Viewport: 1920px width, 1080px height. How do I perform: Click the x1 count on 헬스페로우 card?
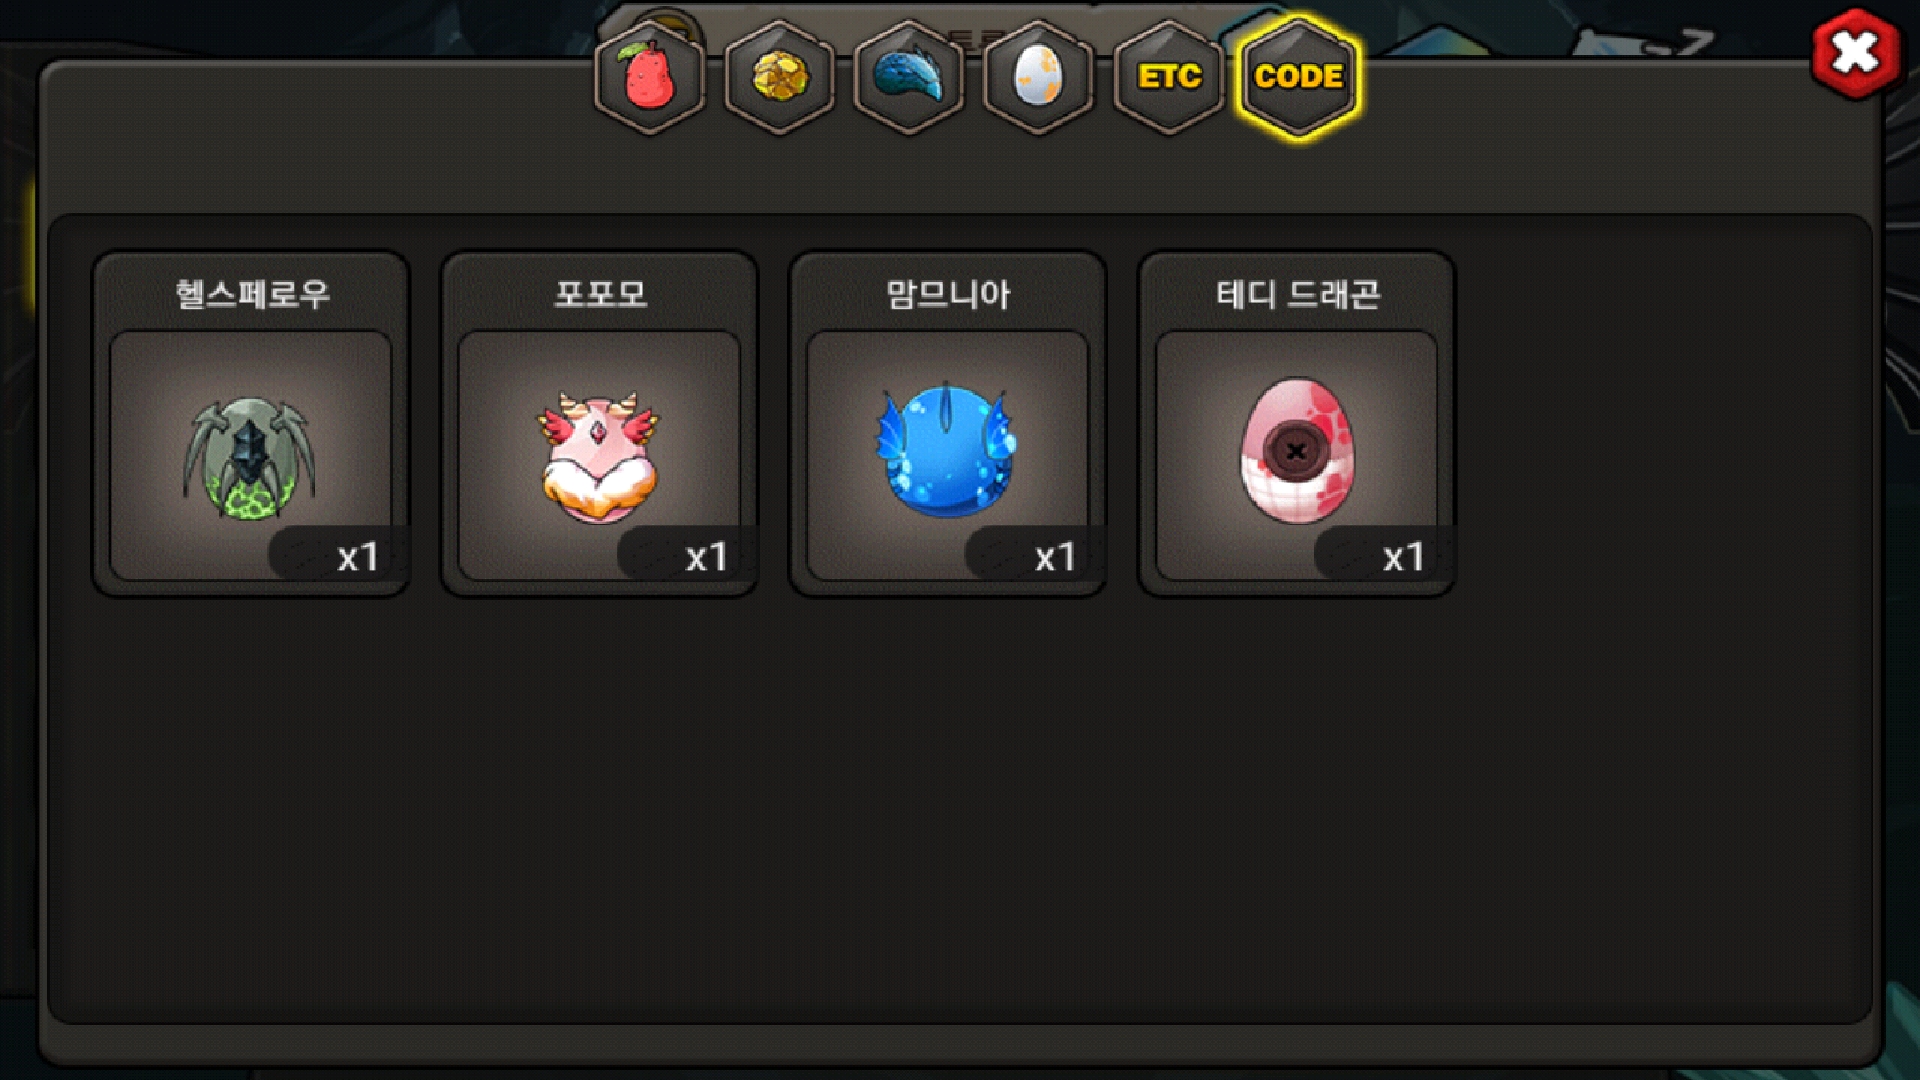coord(357,557)
